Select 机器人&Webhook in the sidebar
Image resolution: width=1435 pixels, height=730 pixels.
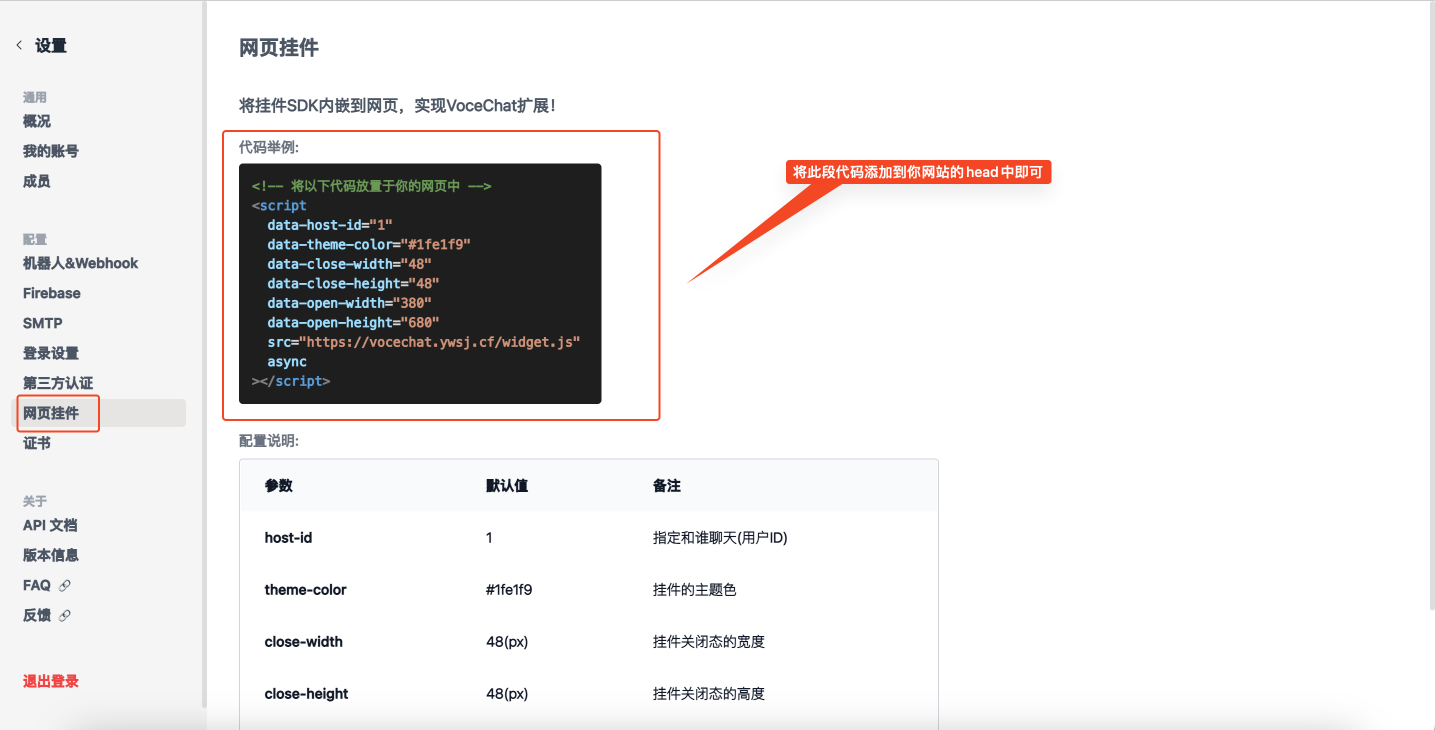click(81, 263)
